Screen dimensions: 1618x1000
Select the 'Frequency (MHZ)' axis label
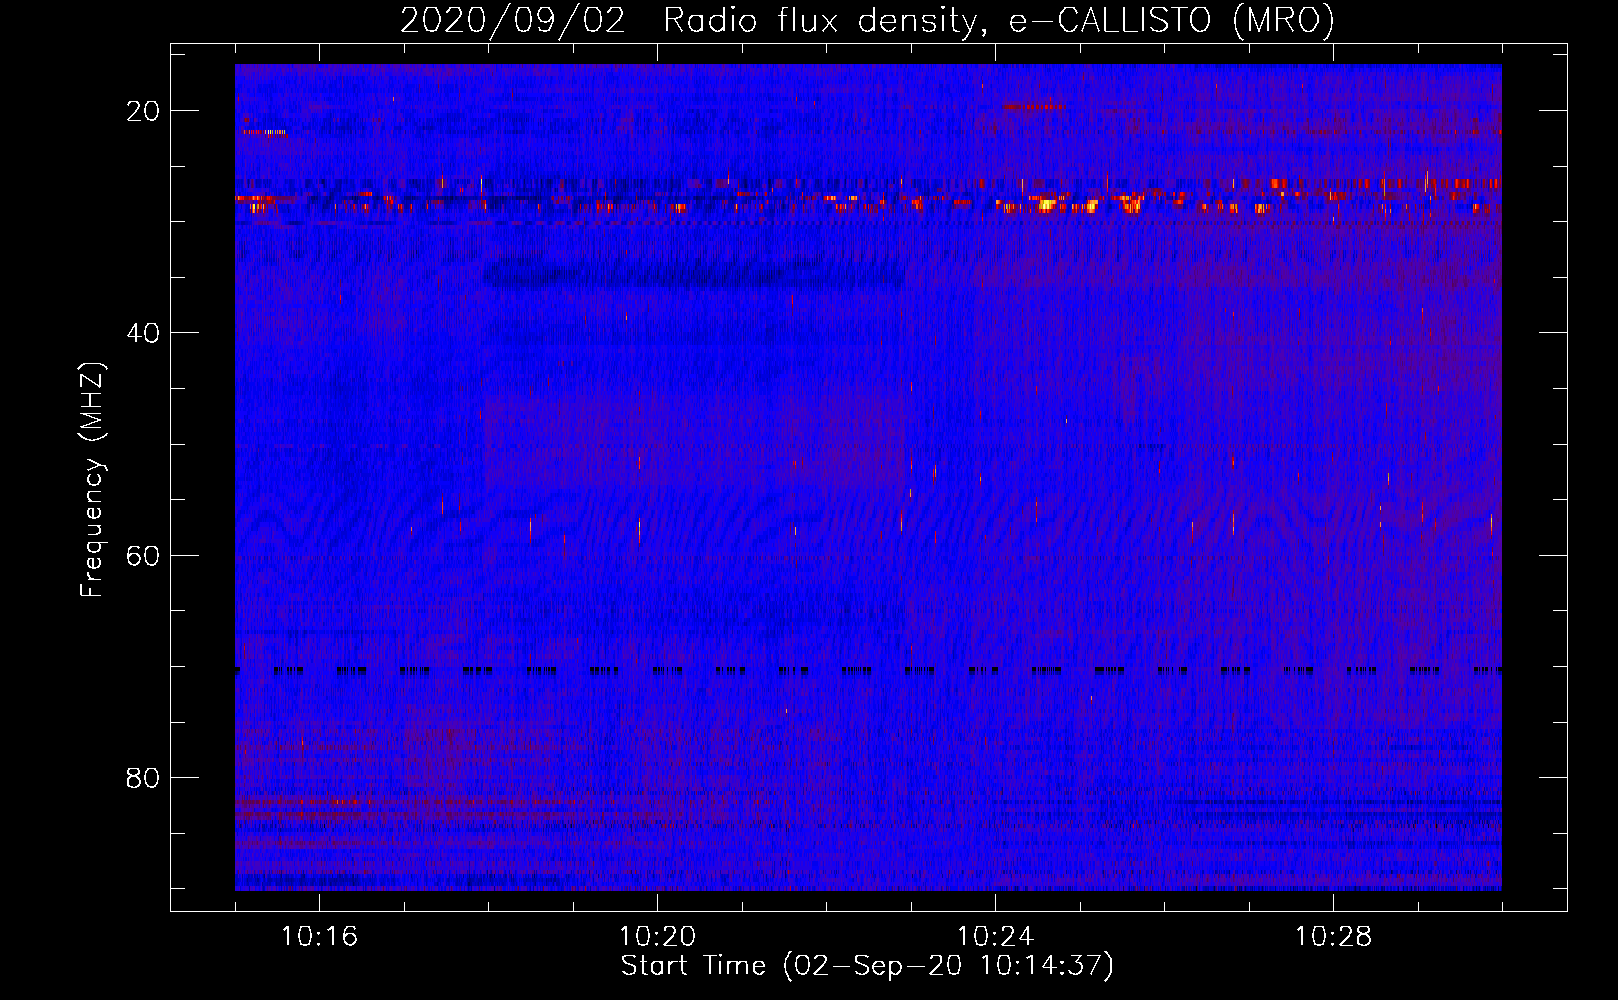(92, 480)
